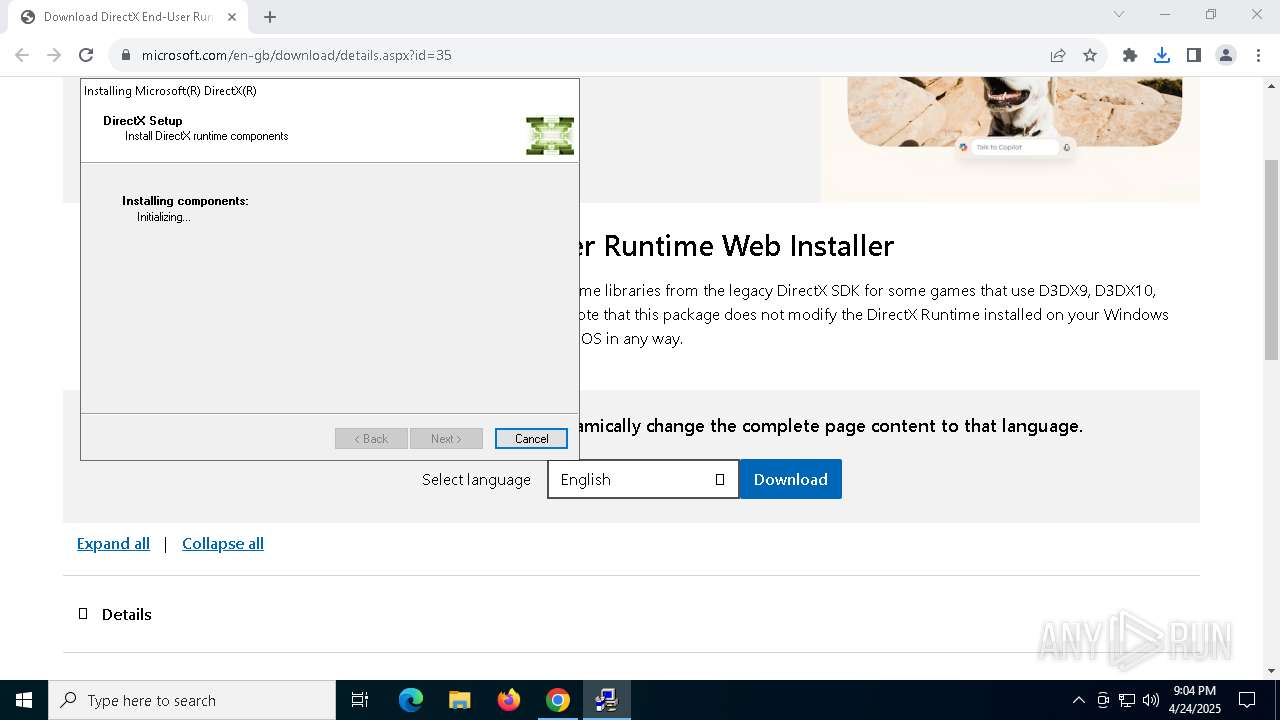1280x720 pixels.
Task: Show hidden system tray icons
Action: 1078,700
